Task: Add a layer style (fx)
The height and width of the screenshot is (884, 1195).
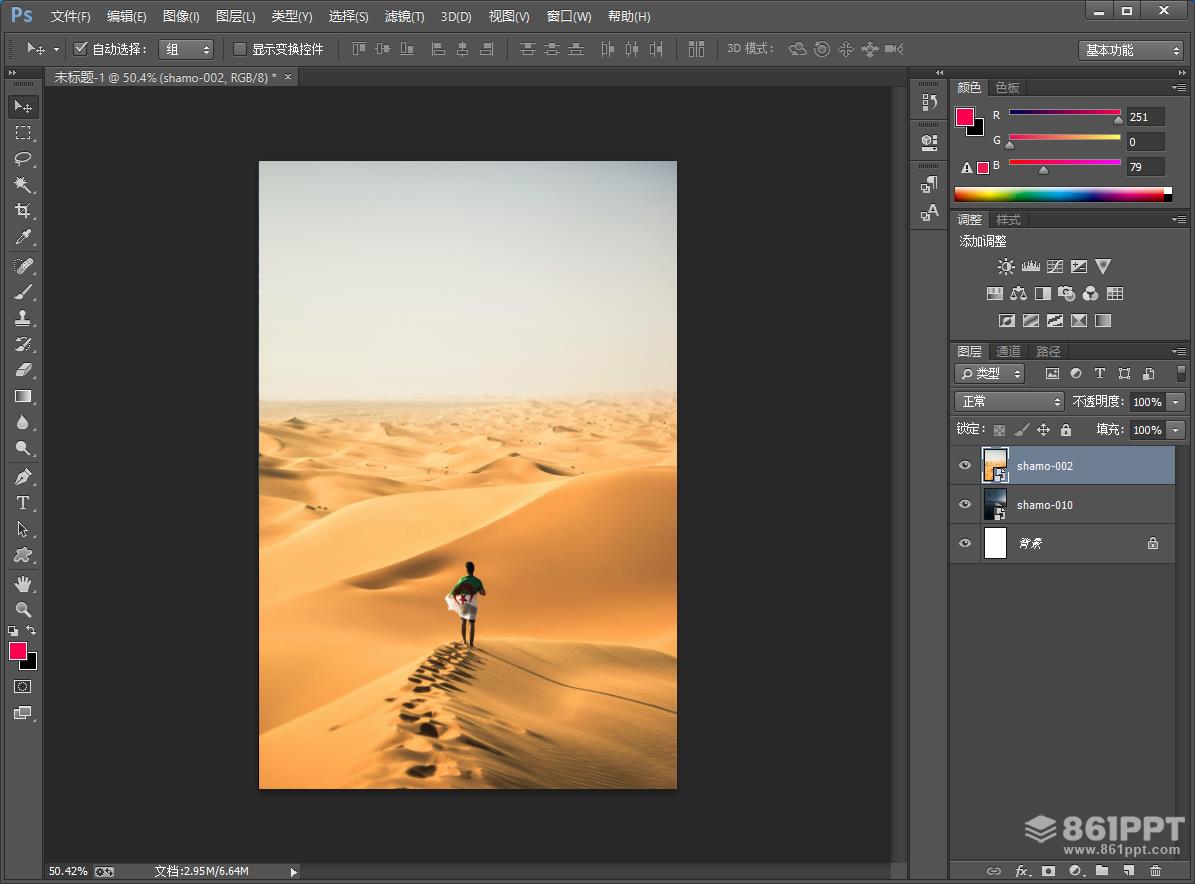Action: pos(1022,870)
